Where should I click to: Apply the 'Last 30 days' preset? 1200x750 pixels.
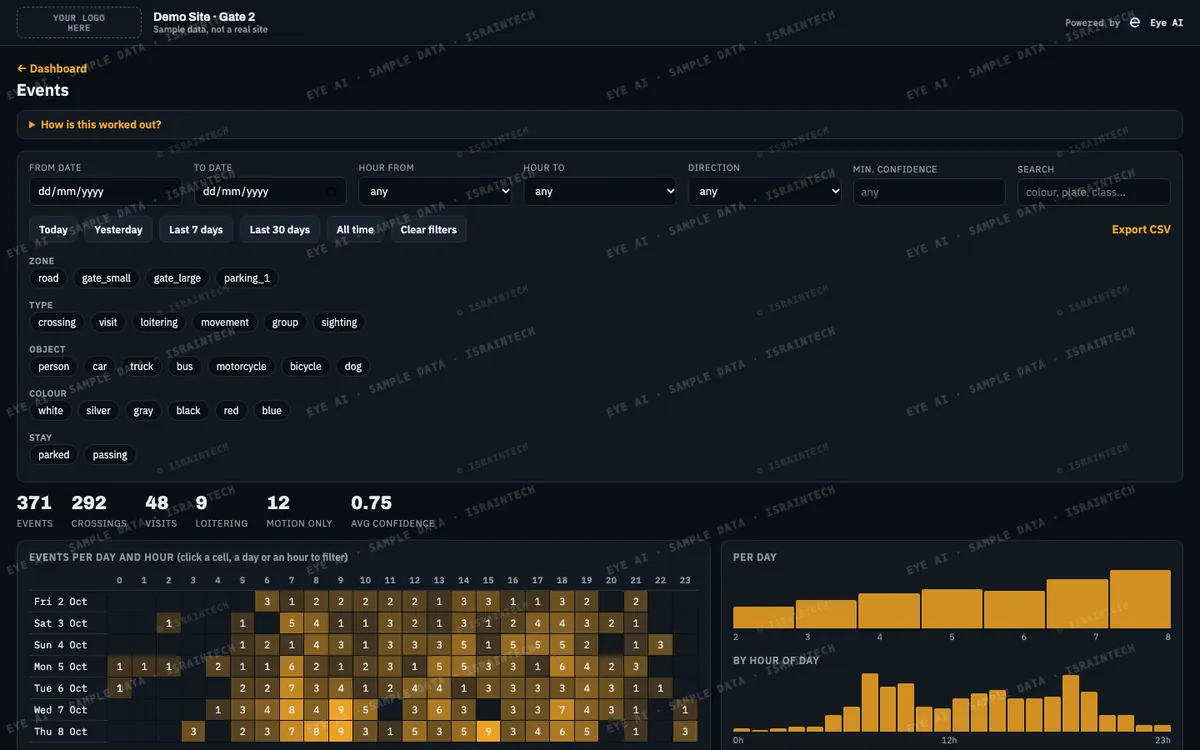pyautogui.click(x=280, y=230)
